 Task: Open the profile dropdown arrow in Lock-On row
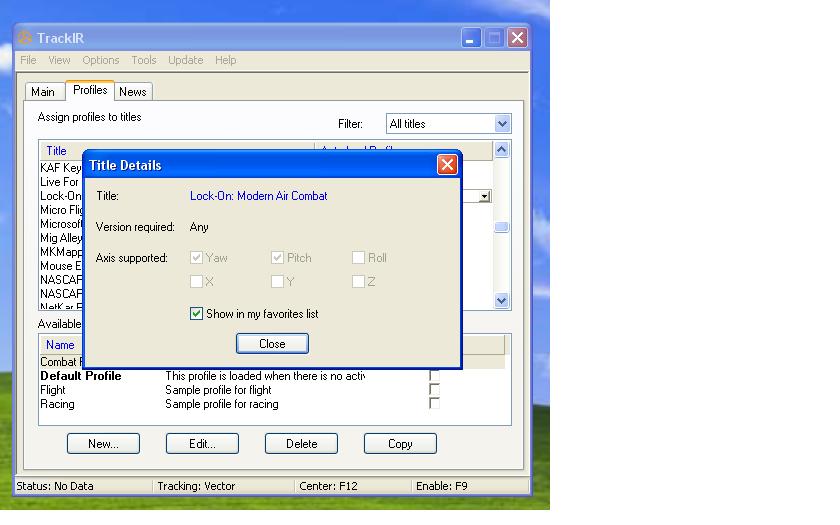484,197
